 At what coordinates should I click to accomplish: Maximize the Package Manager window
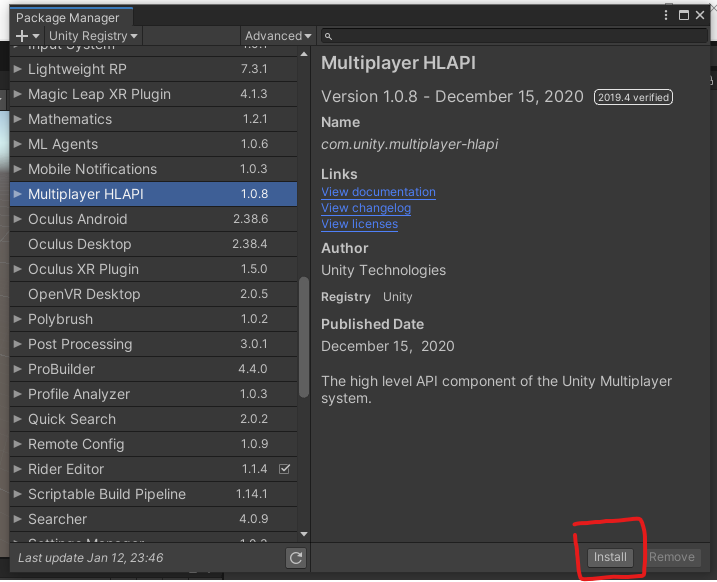tap(684, 15)
